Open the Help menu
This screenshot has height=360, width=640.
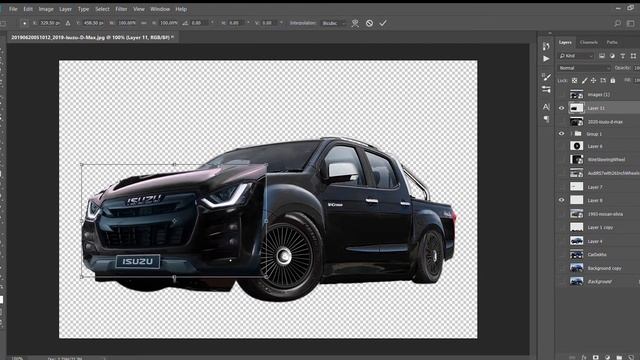click(x=181, y=9)
